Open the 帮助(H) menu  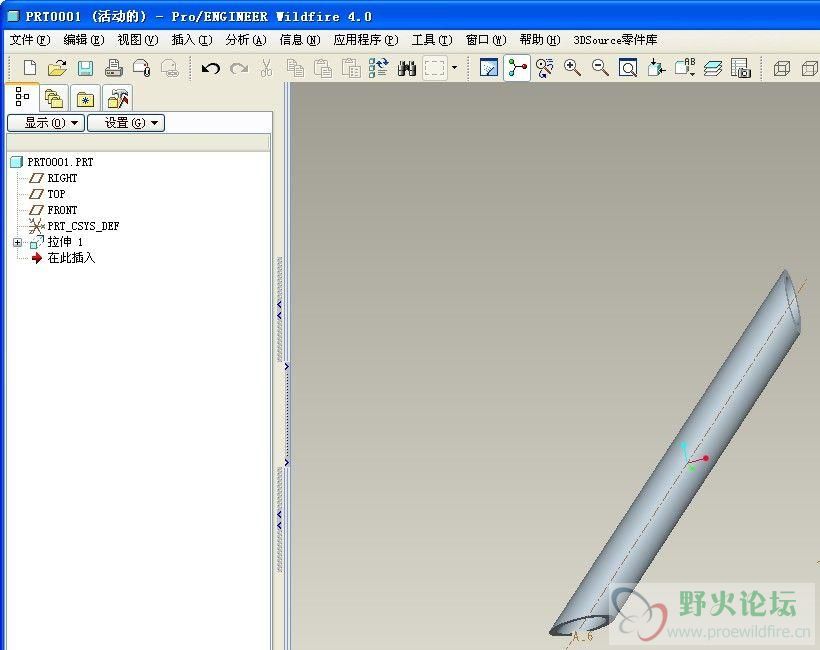(540, 40)
